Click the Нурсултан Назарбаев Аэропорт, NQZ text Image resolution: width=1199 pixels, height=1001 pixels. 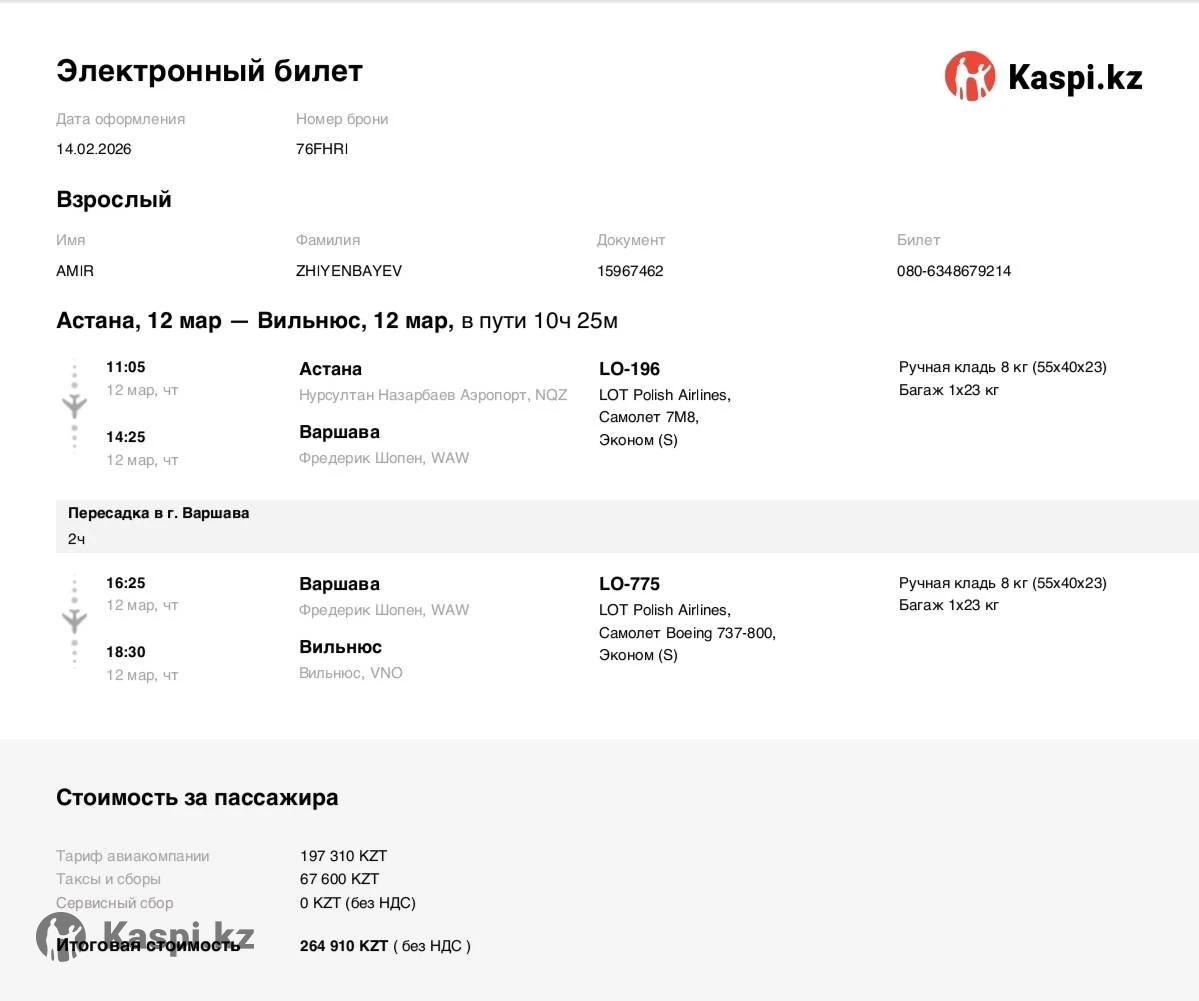(x=433, y=395)
